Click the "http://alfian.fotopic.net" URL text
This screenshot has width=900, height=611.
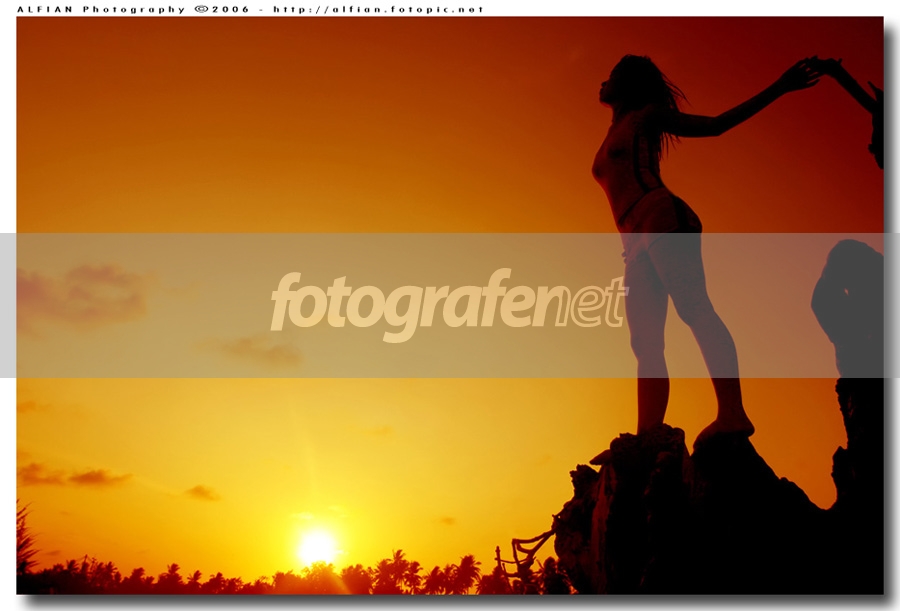[378, 9]
